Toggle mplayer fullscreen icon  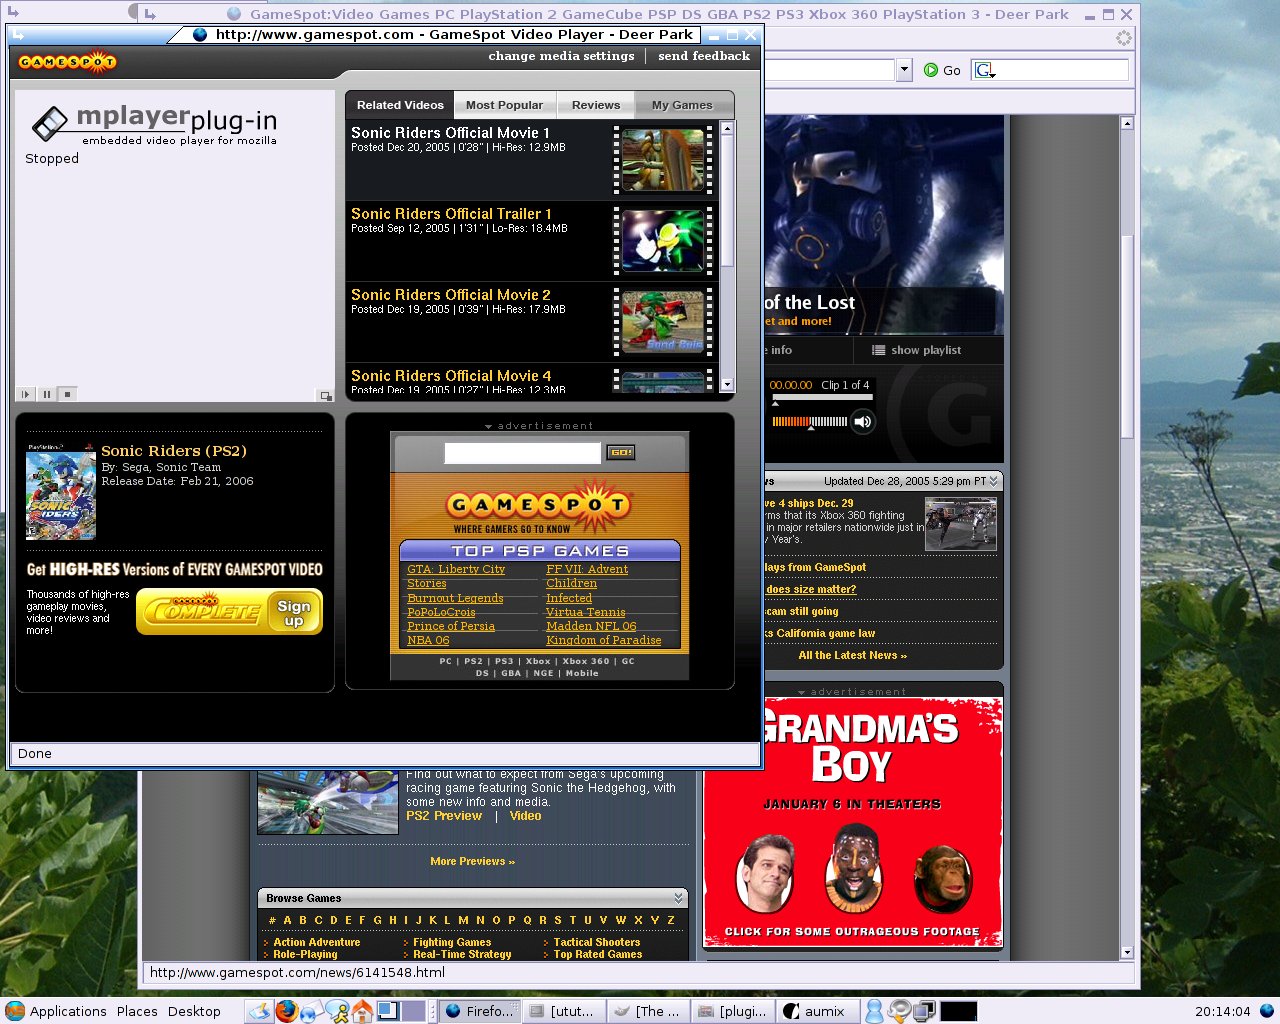click(326, 396)
